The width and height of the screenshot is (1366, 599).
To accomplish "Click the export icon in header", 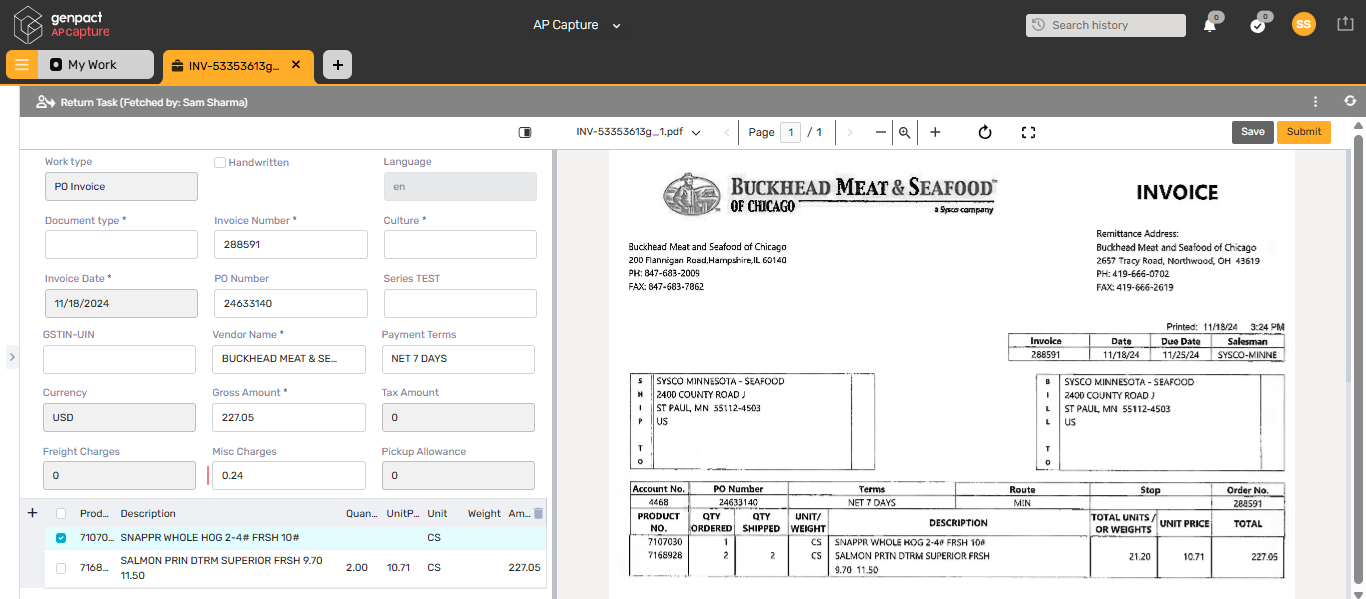I will (1345, 24).
